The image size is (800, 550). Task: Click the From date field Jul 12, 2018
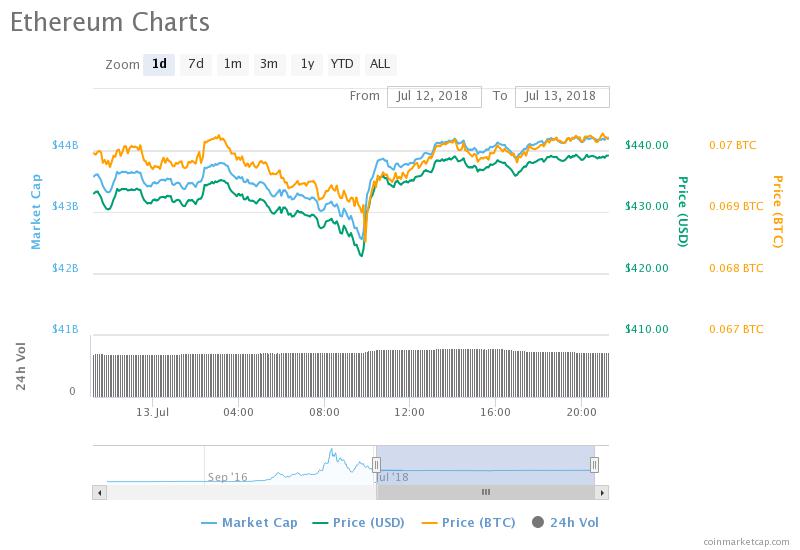point(434,96)
